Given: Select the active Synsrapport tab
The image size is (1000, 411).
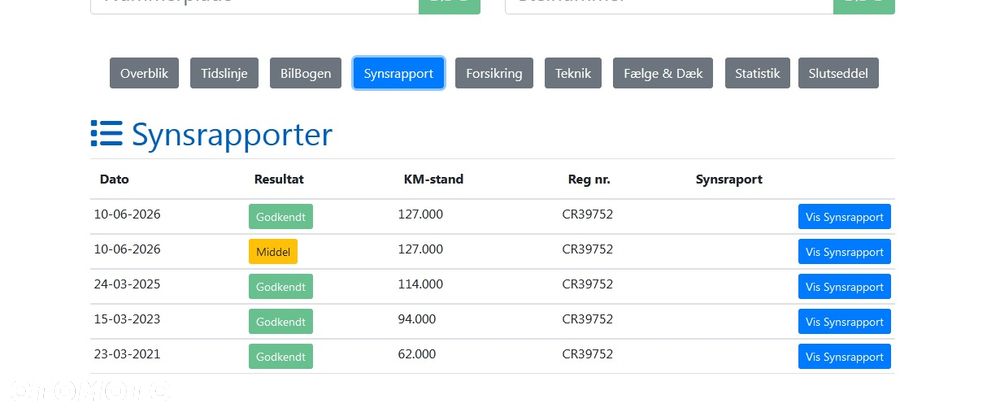Looking at the screenshot, I should coord(399,73).
